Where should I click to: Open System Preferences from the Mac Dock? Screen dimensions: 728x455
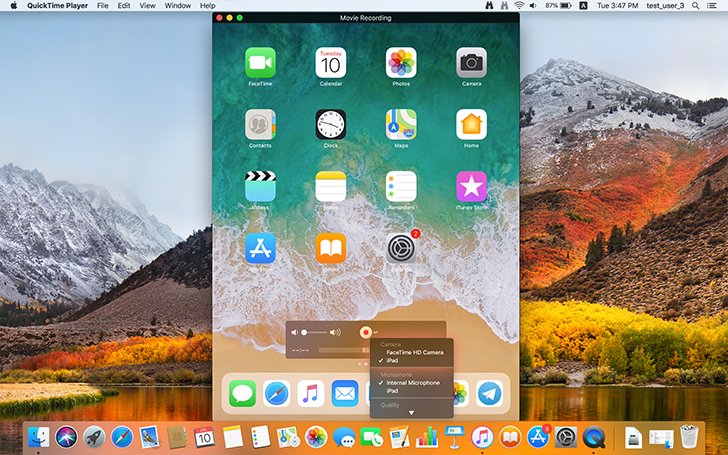click(x=566, y=437)
